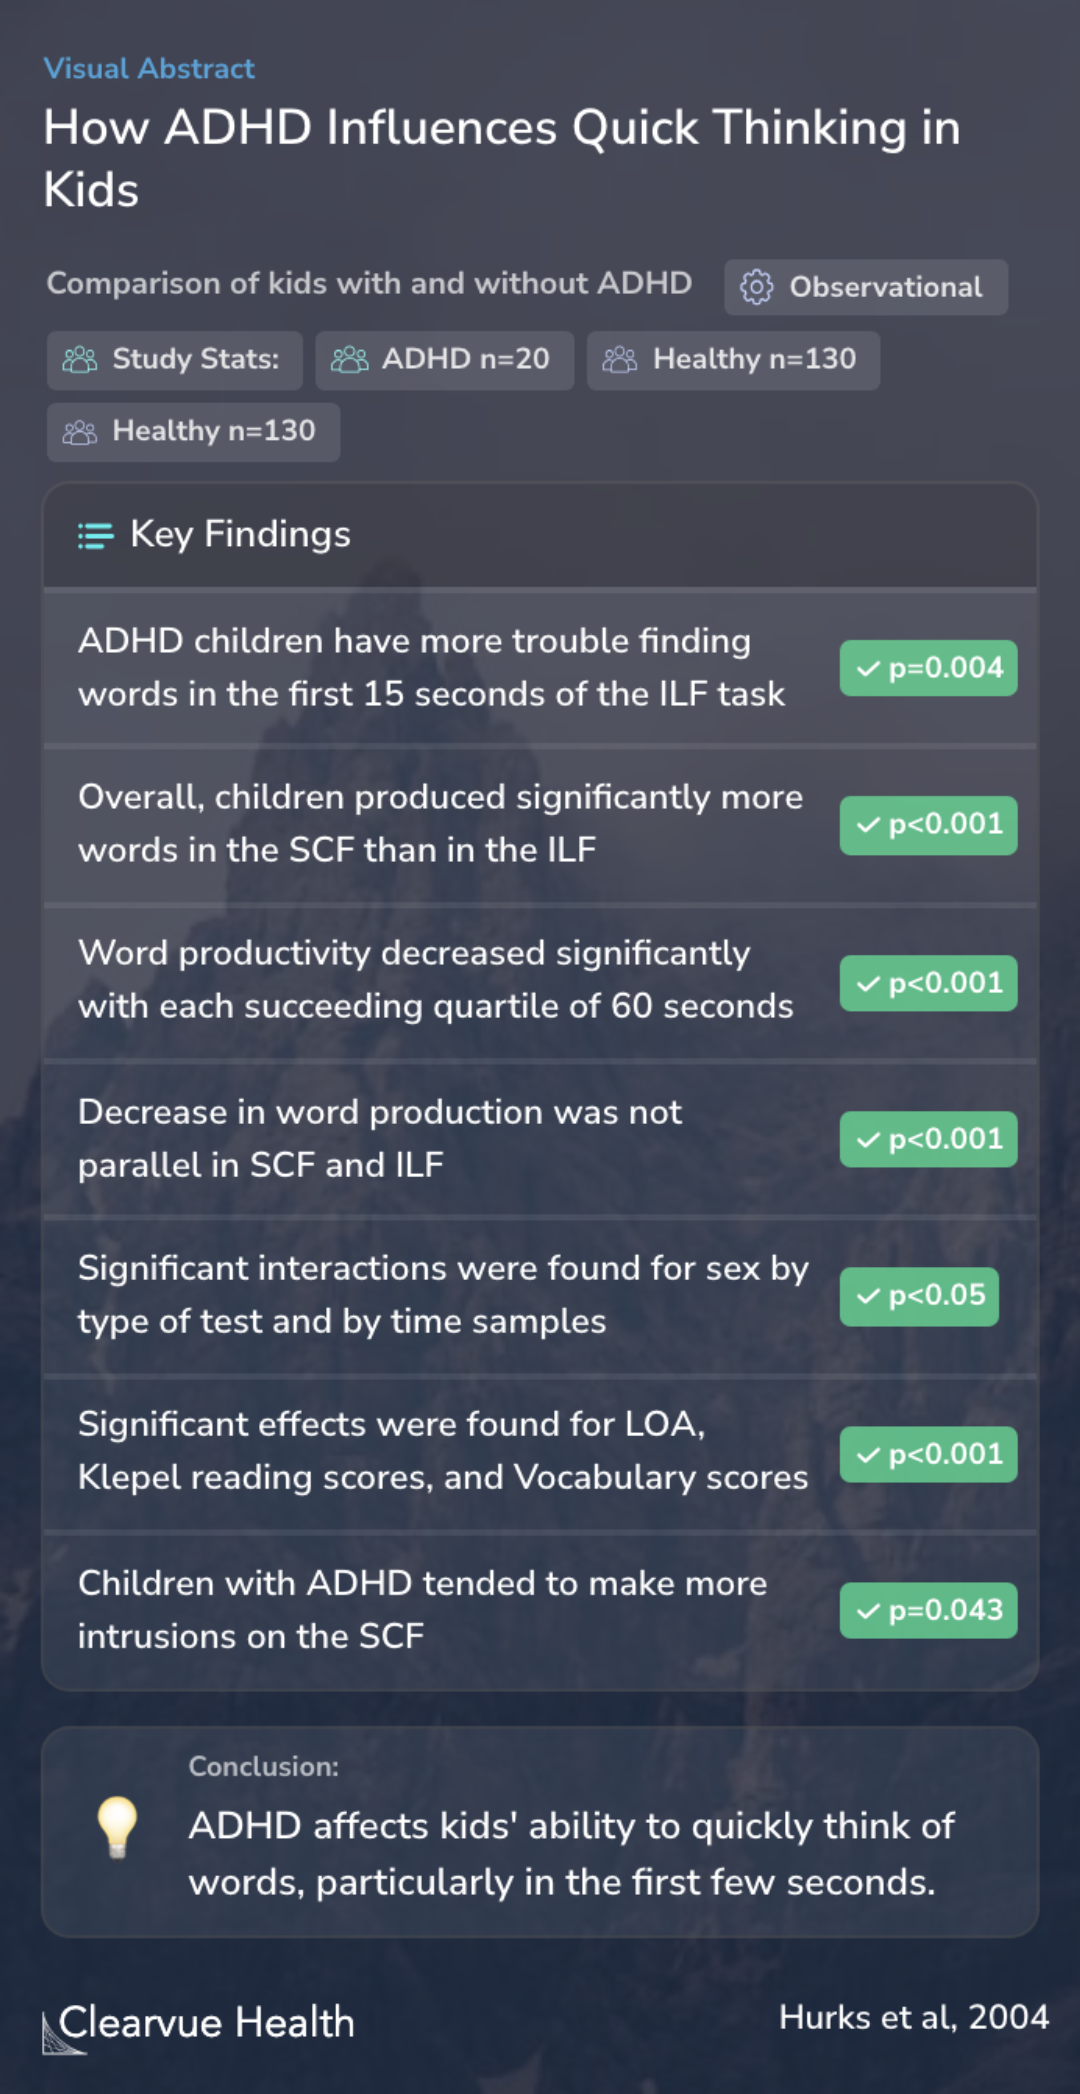Screen dimensions: 1080x2094
Task: Click the checkmark on the p<0.05 badge
Action: tap(869, 1296)
